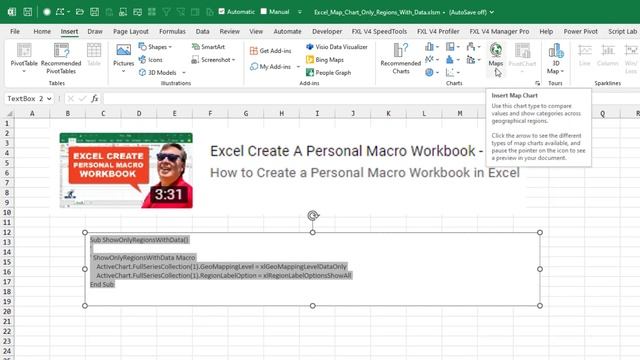Insert a PivotTable
The width and height of the screenshot is (640, 360).
24,58
